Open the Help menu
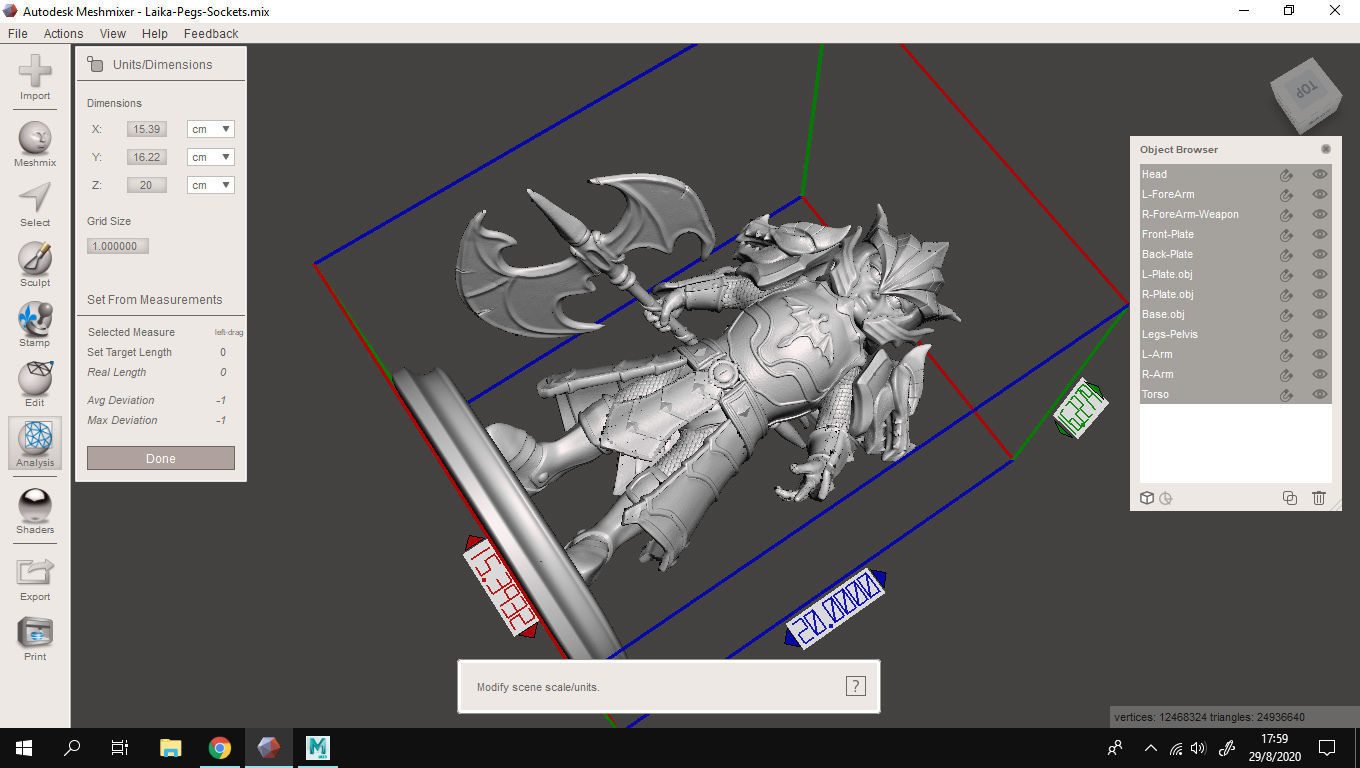The image size is (1360, 768). point(155,33)
